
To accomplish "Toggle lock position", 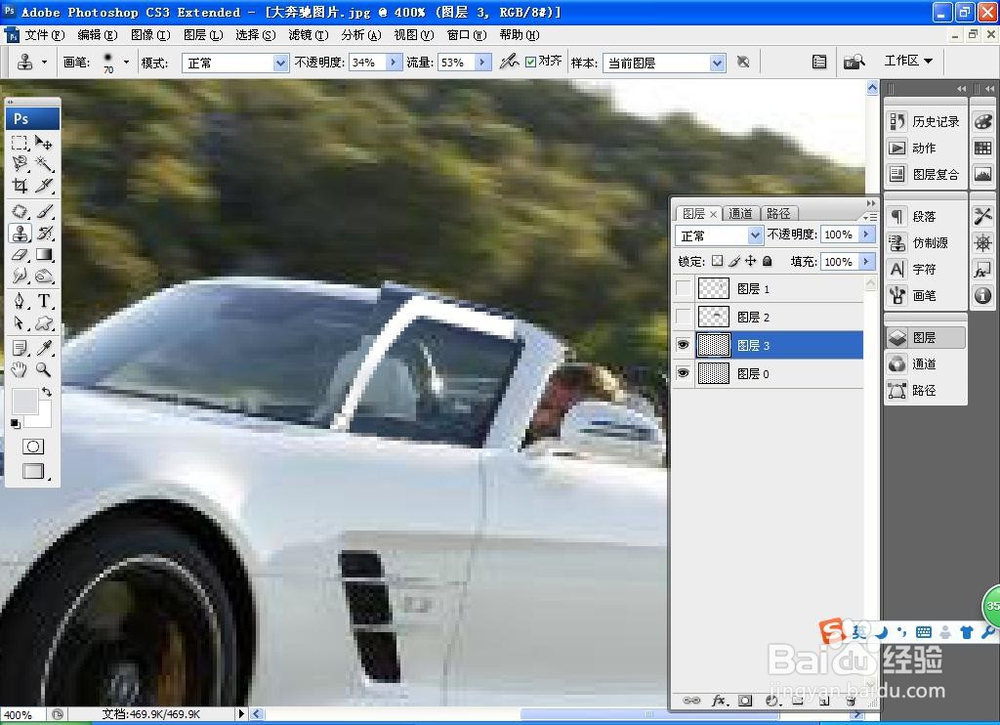I will (751, 261).
